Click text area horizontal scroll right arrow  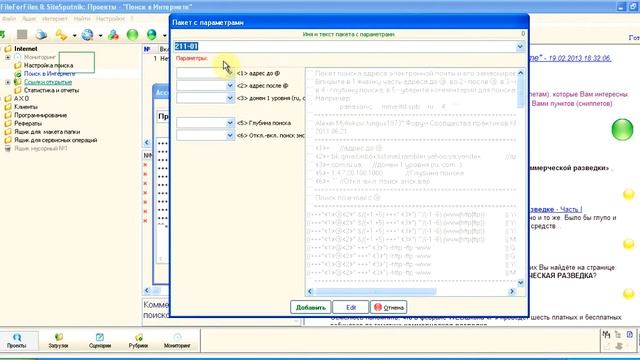tap(512, 291)
